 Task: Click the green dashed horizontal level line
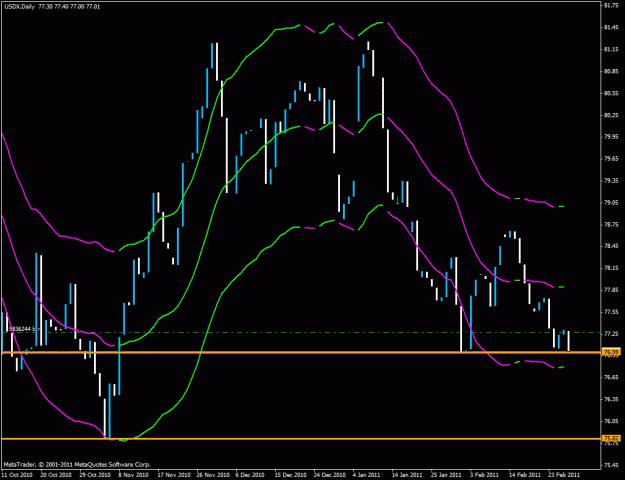303,332
